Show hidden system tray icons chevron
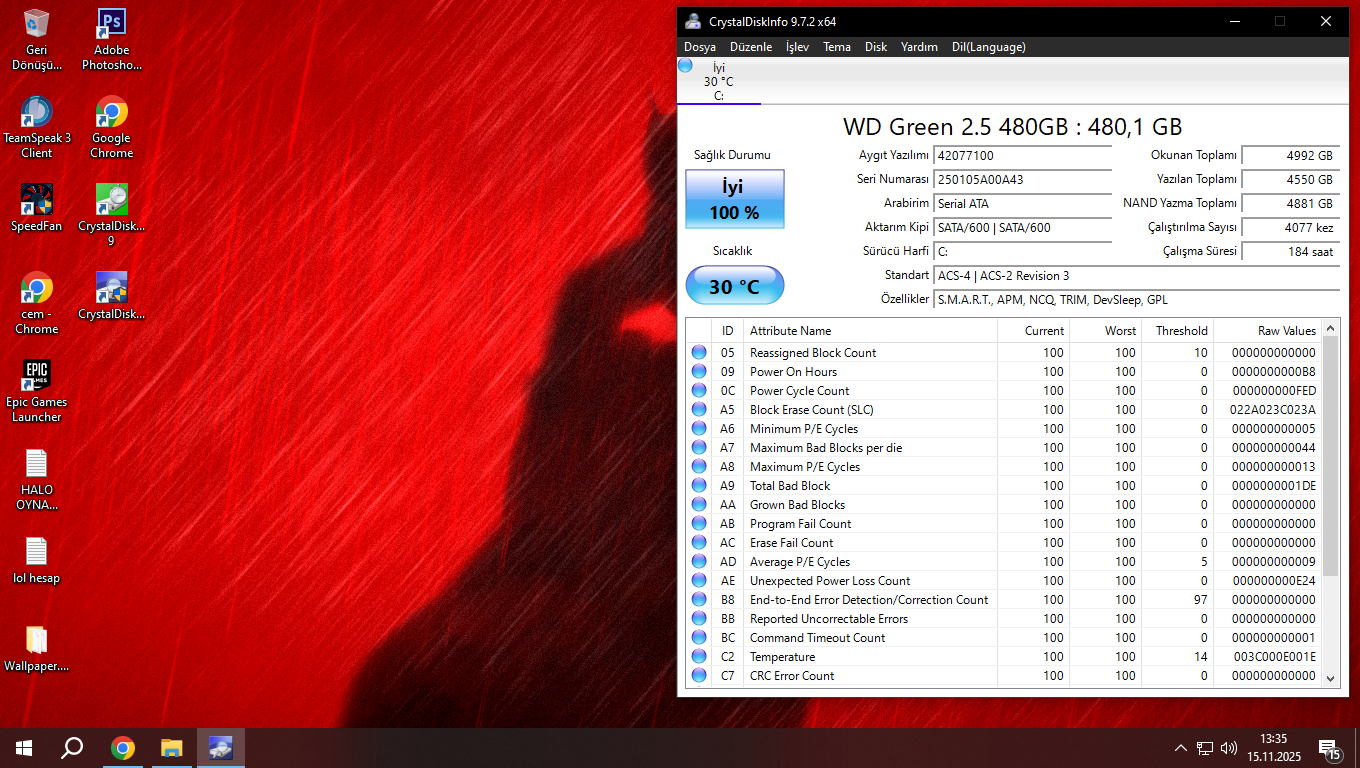This screenshot has height=768, width=1360. pos(1180,748)
